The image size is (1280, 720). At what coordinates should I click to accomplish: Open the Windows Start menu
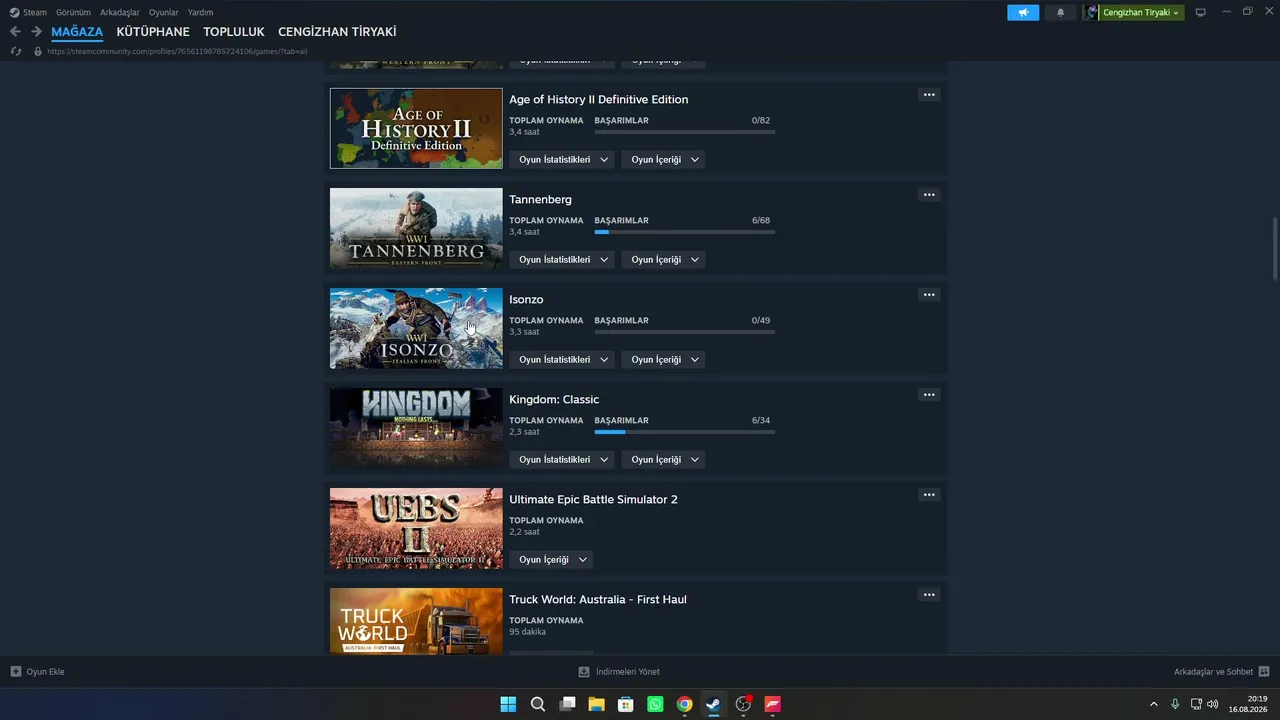coord(508,704)
